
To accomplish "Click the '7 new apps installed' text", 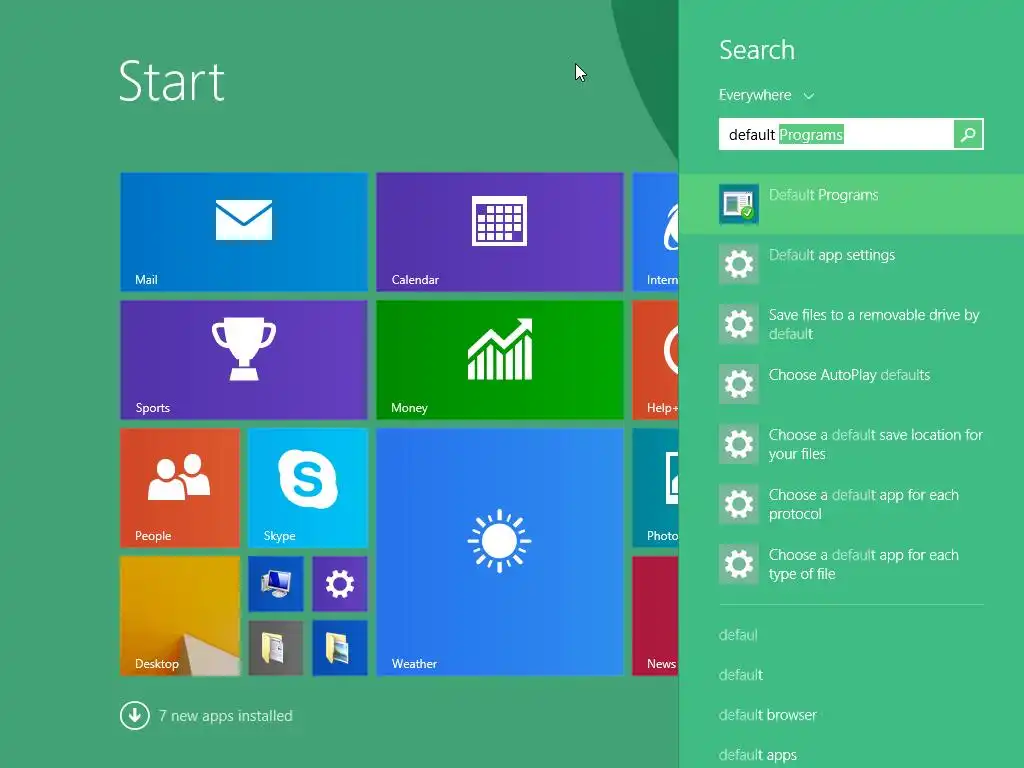I will click(x=225, y=716).
